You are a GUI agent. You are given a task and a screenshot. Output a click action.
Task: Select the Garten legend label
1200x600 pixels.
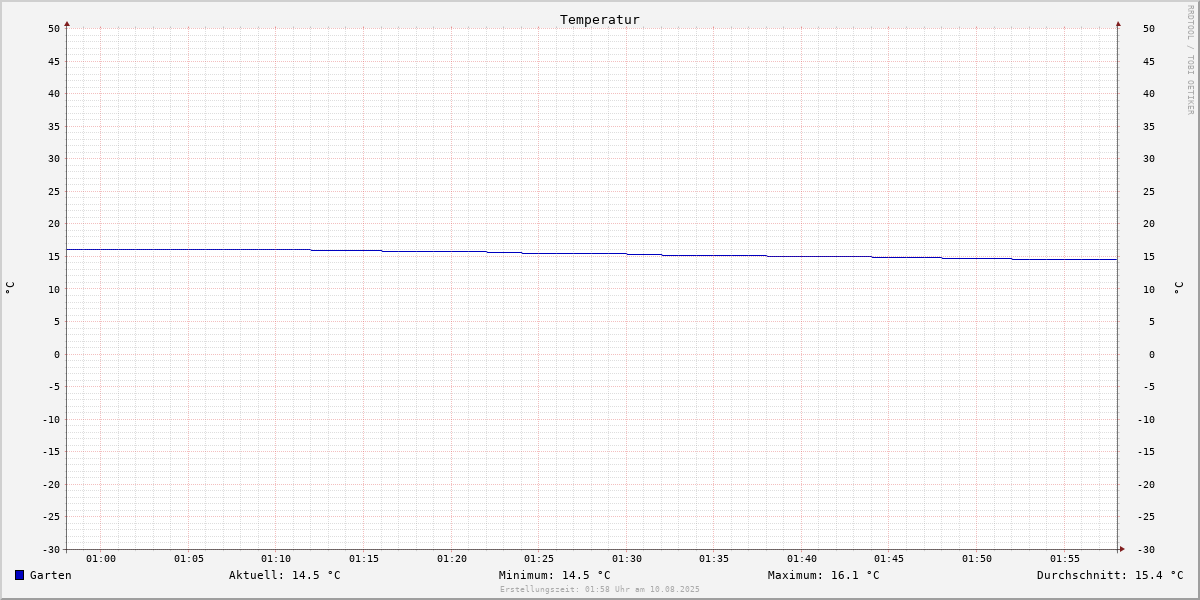click(x=51, y=575)
